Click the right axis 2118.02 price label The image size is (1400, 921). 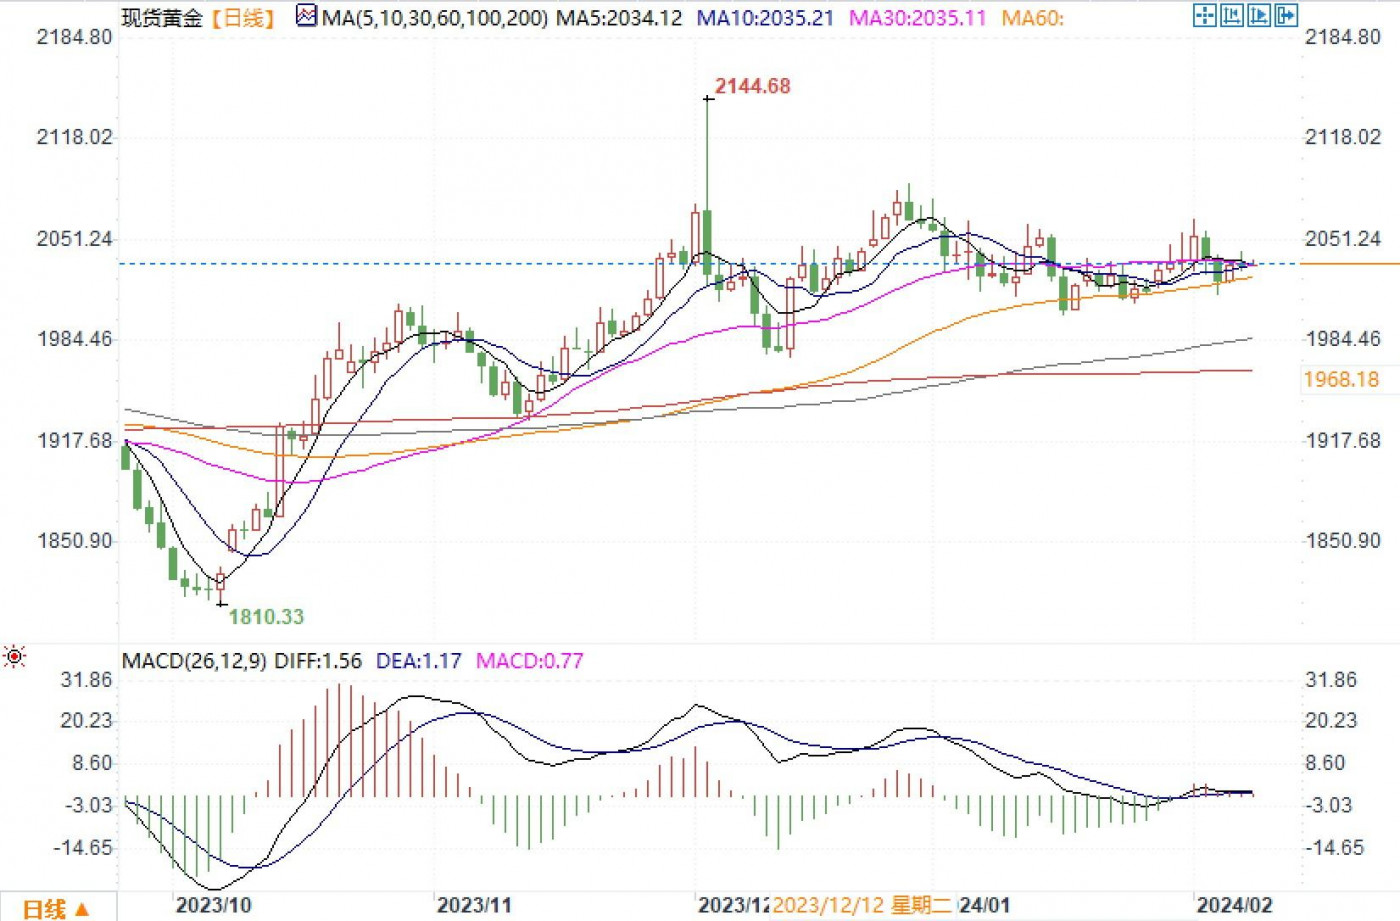pos(1343,137)
